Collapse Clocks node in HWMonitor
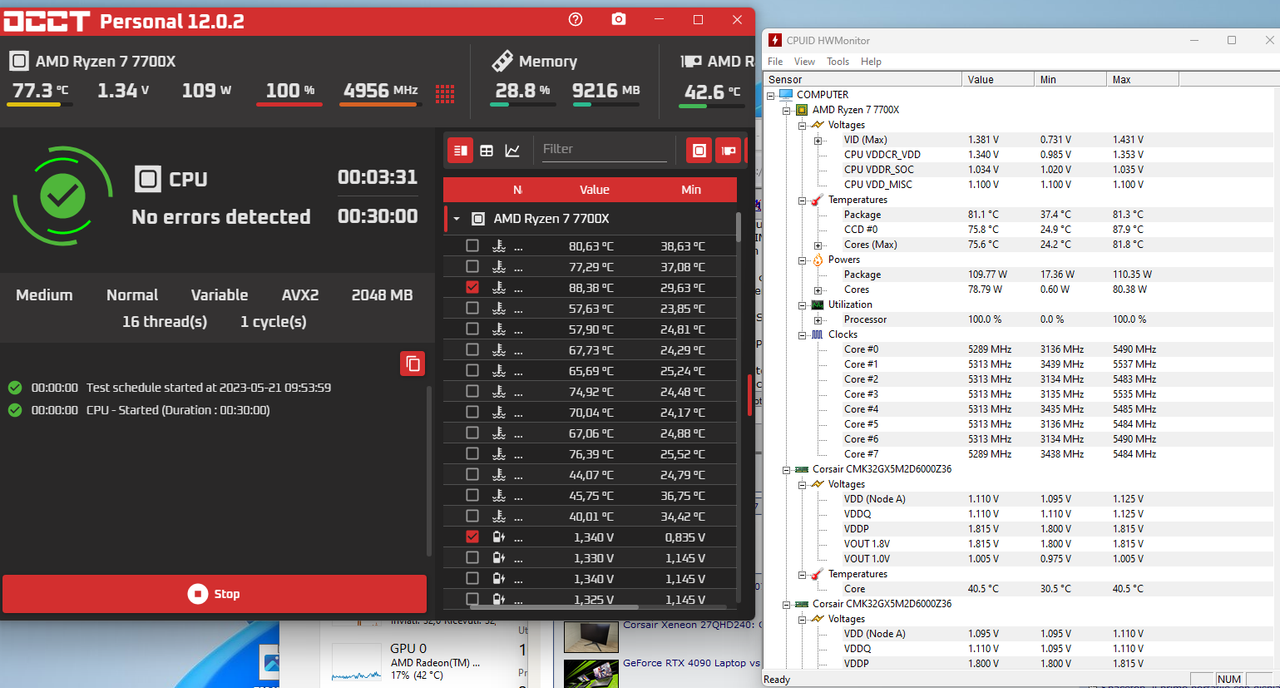Viewport: 1280px width, 688px height. (x=802, y=335)
